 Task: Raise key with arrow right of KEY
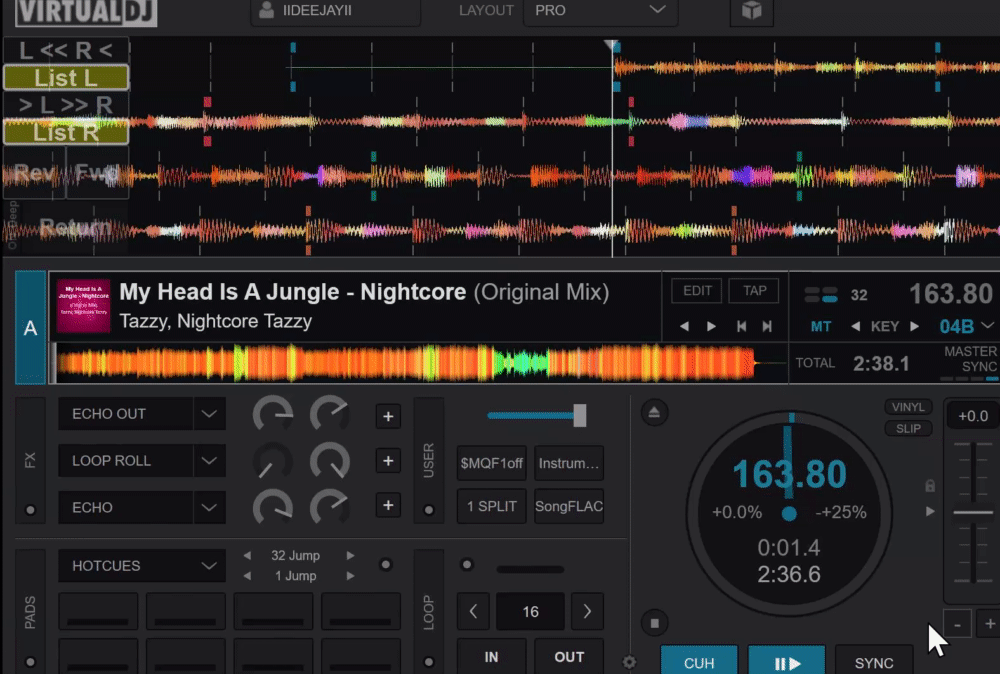tap(915, 326)
